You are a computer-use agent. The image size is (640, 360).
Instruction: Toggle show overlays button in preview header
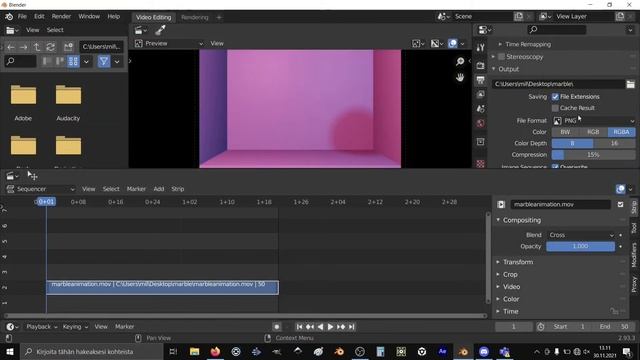pos(453,43)
